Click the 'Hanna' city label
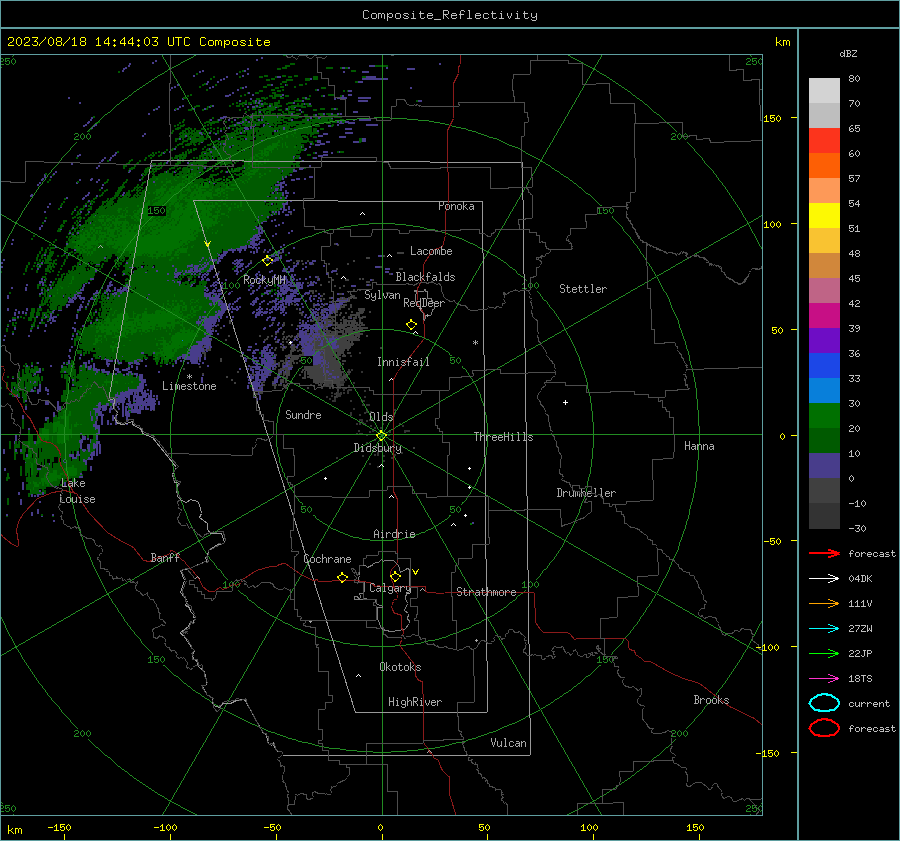 coord(699,446)
